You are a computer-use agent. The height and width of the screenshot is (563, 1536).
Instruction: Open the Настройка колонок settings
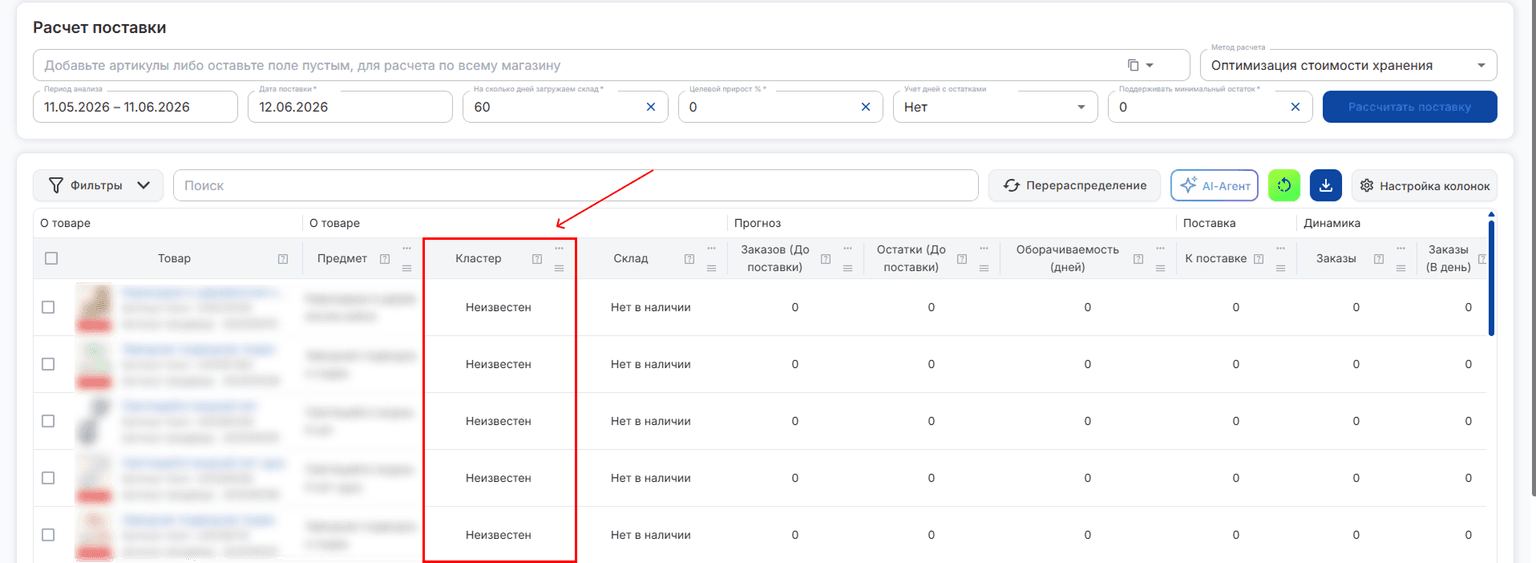(x=1424, y=185)
